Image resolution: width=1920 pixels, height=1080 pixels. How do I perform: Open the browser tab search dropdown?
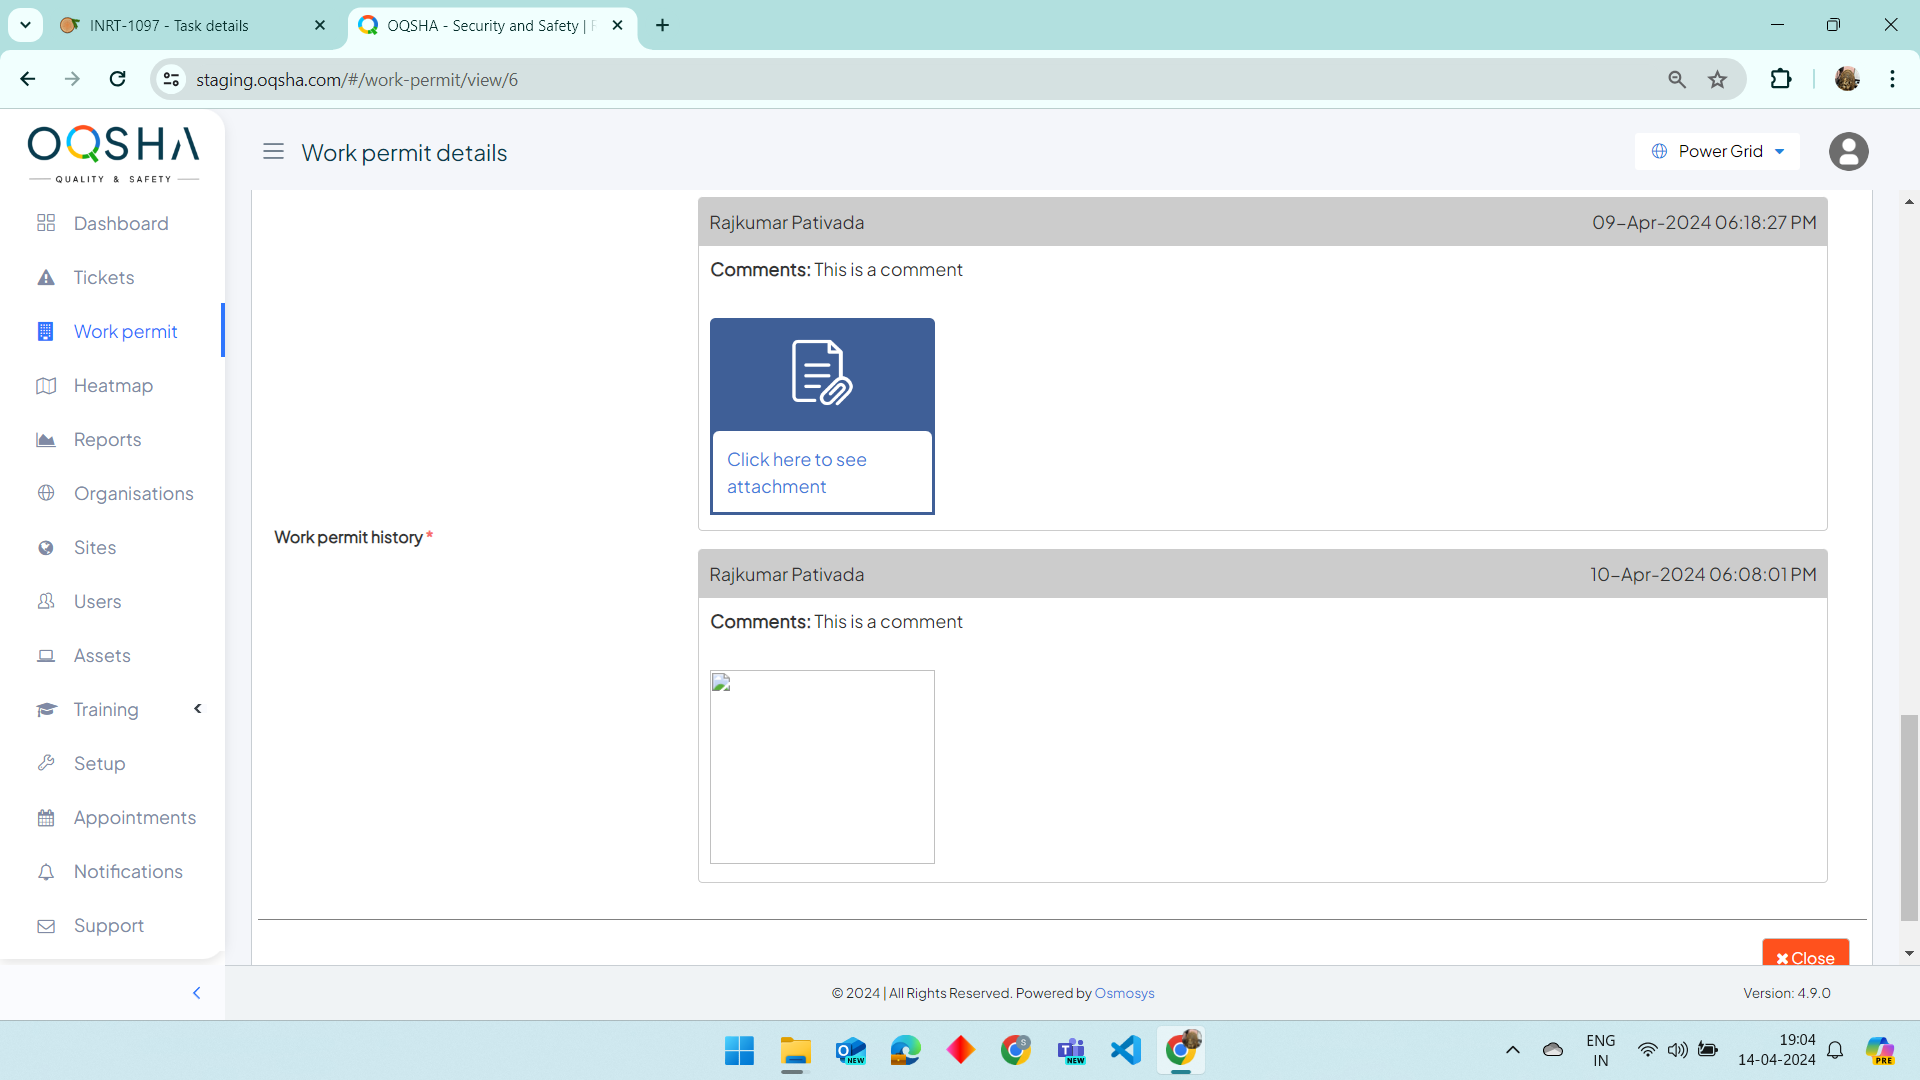[x=25, y=25]
